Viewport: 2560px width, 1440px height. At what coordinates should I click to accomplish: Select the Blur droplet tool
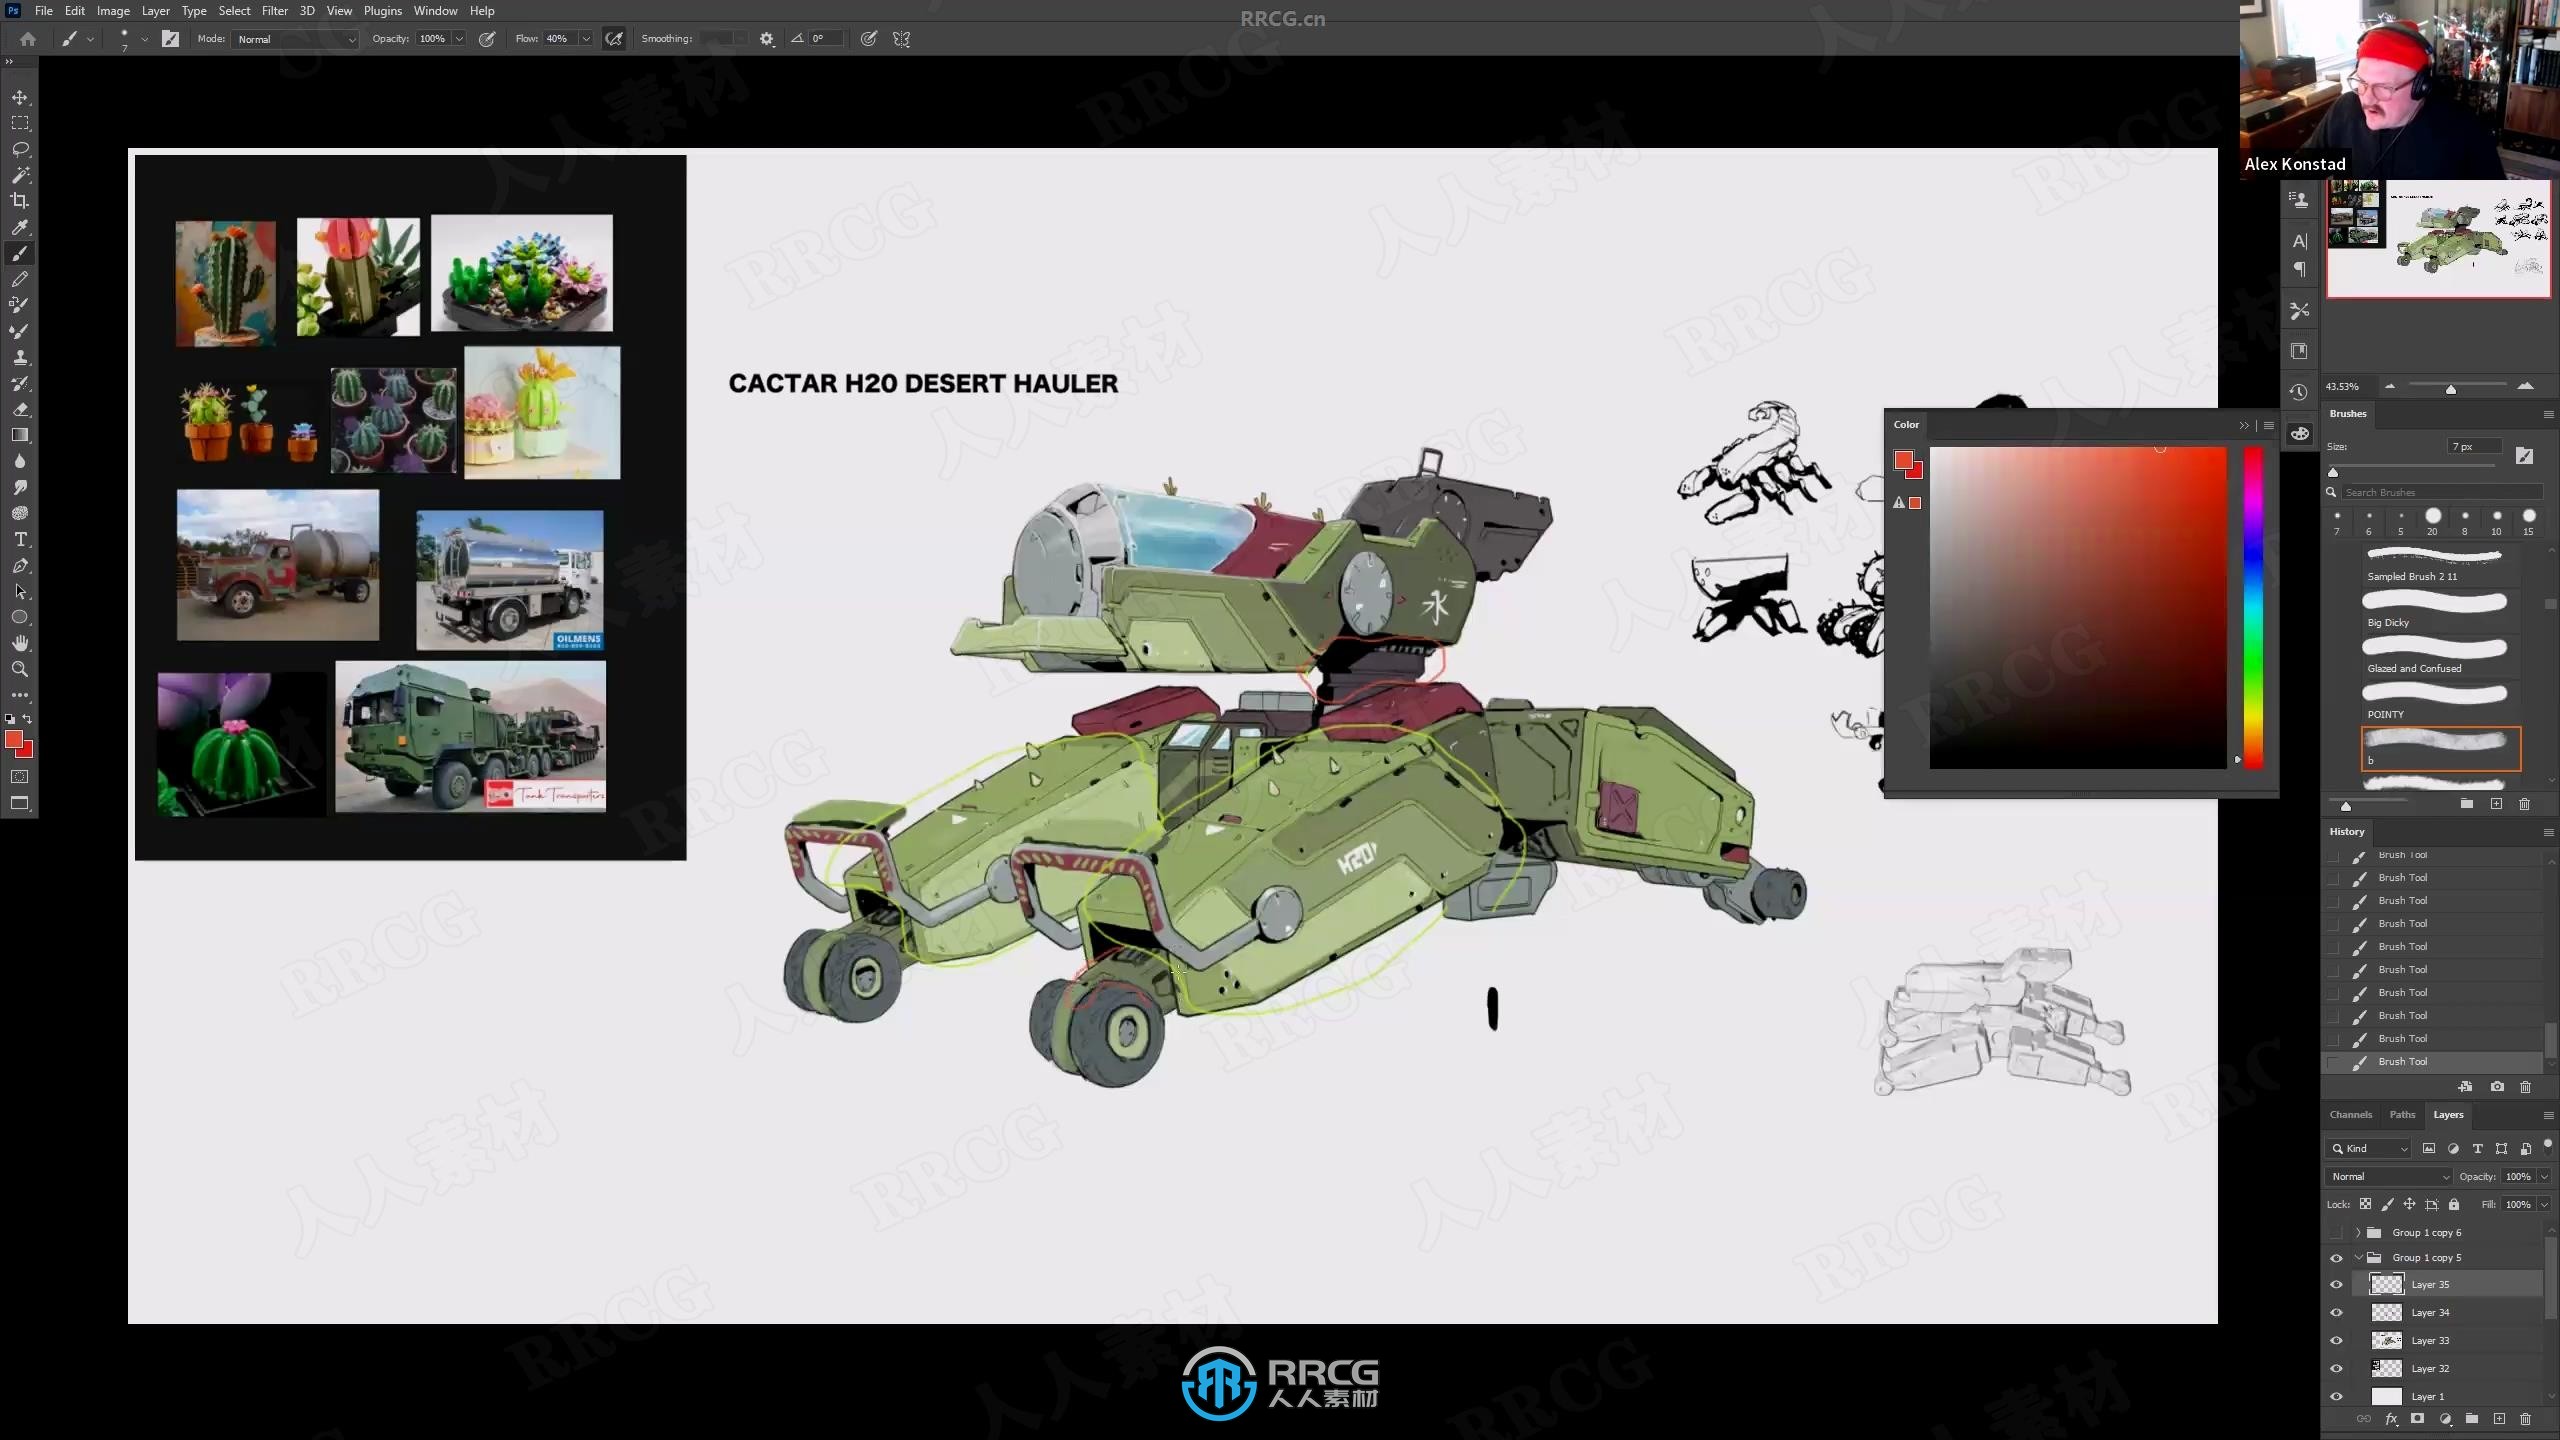point(19,461)
